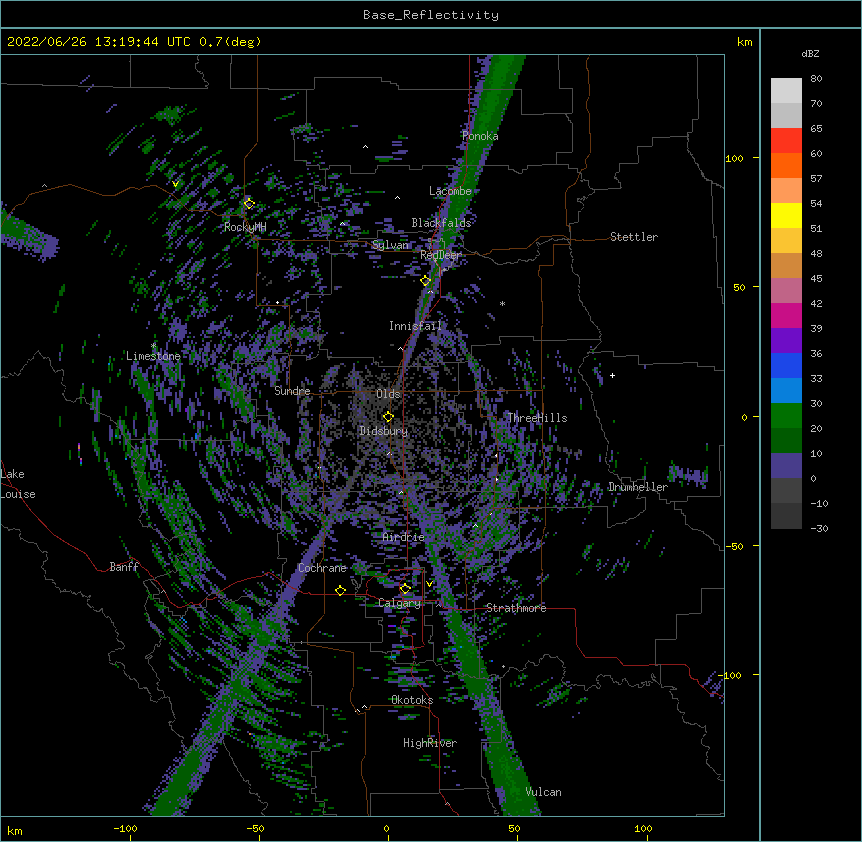The height and width of the screenshot is (842, 862).
Task: Click the Strathmore label
Action: [516, 608]
